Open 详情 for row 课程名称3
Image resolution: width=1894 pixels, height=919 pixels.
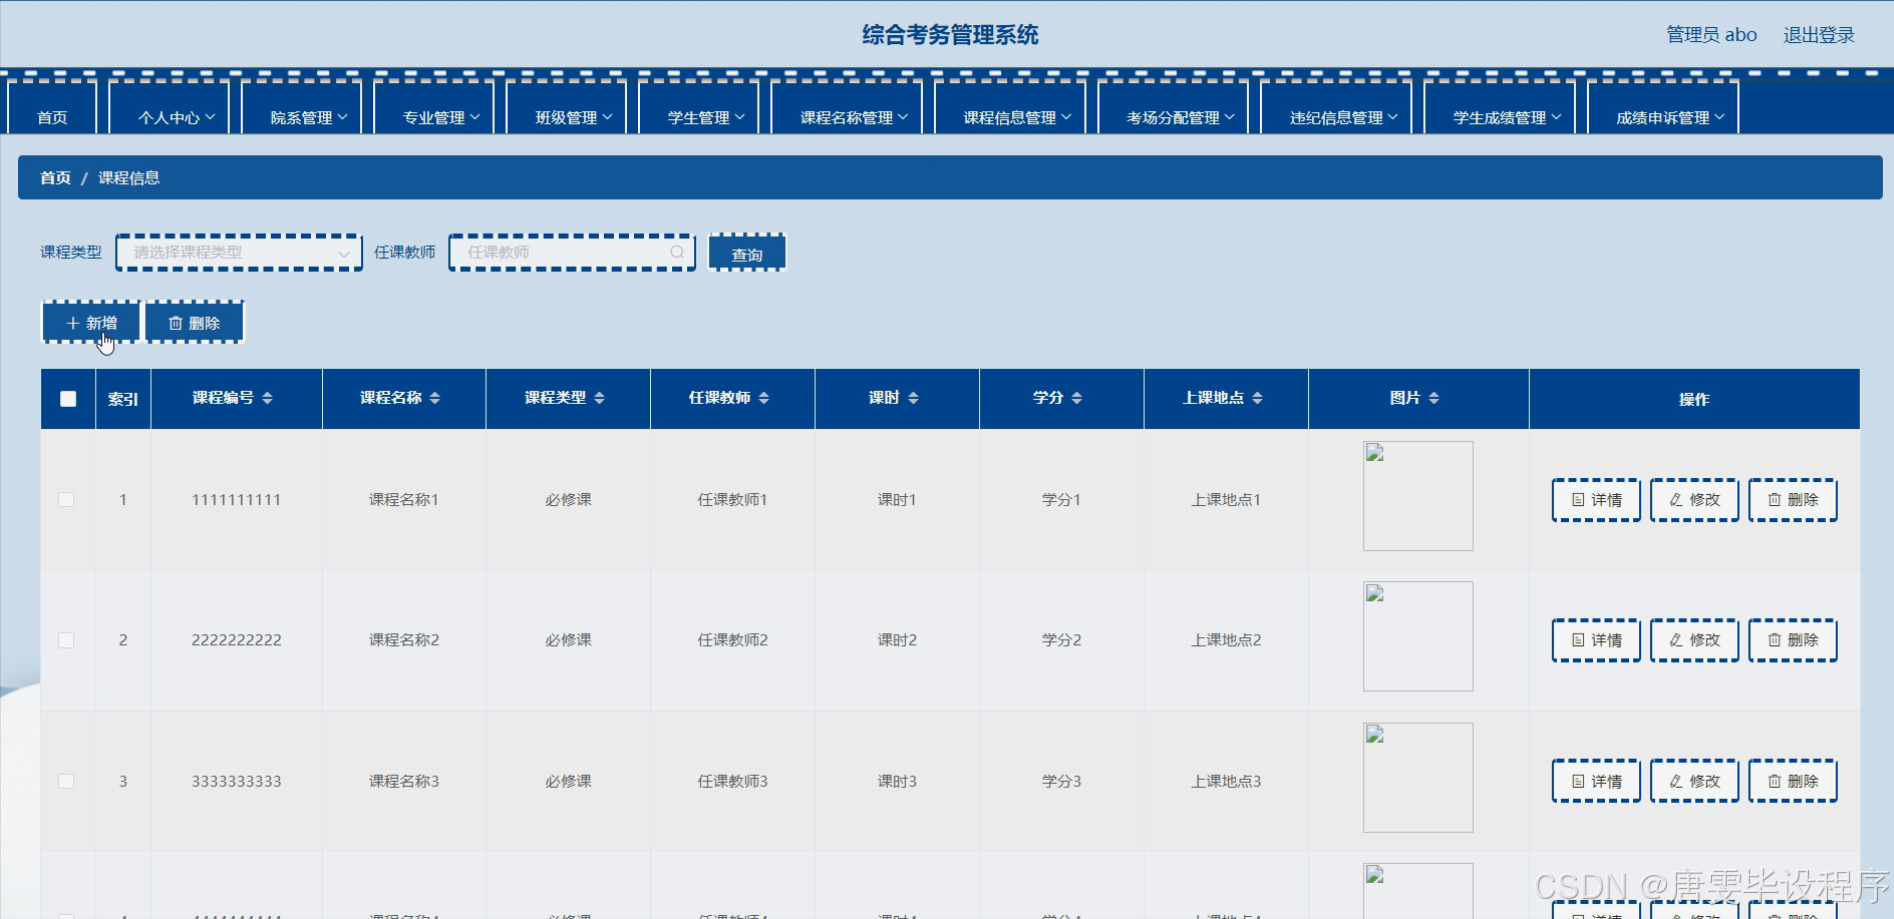point(1596,781)
